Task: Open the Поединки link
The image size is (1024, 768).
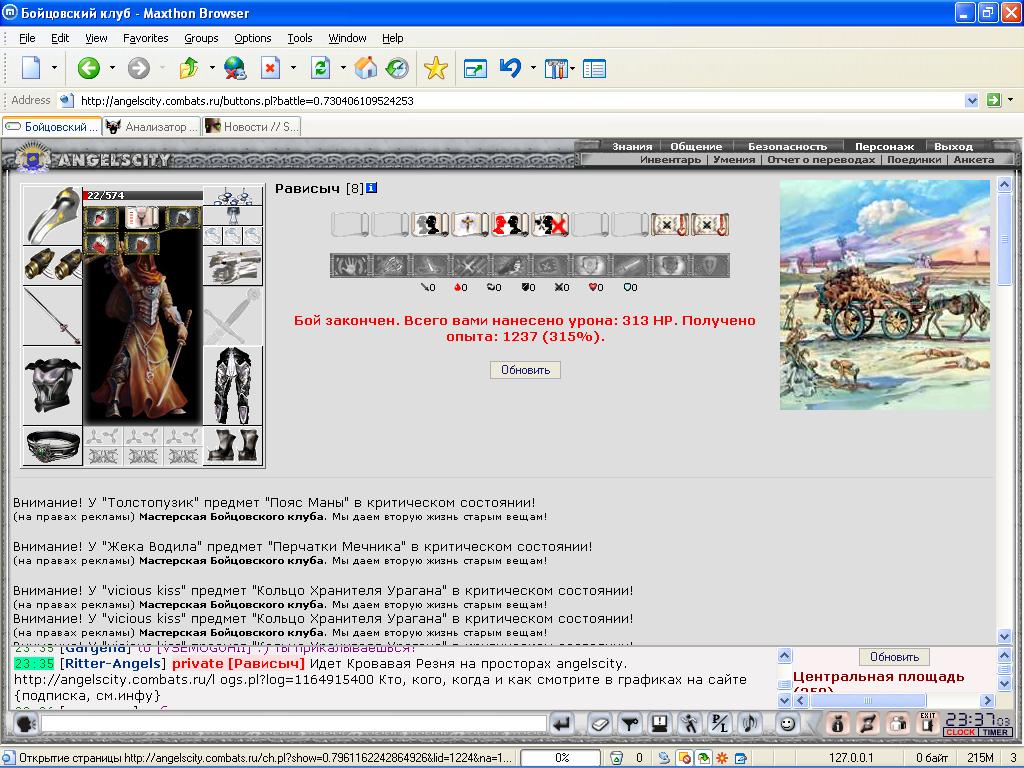Action: tap(914, 159)
